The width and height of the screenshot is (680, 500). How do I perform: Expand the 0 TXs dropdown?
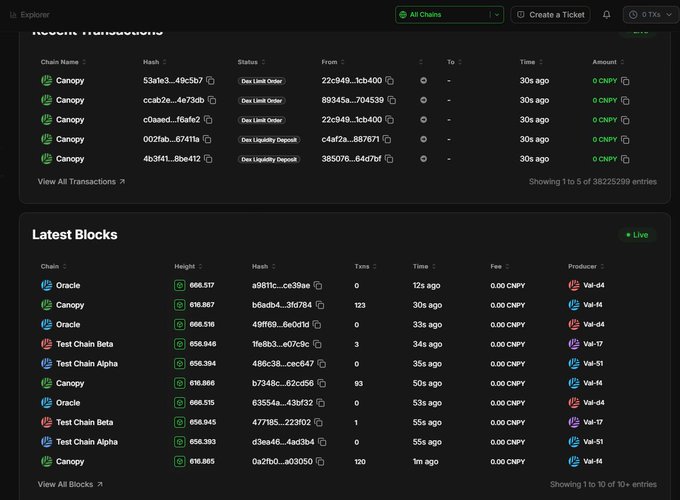click(651, 15)
